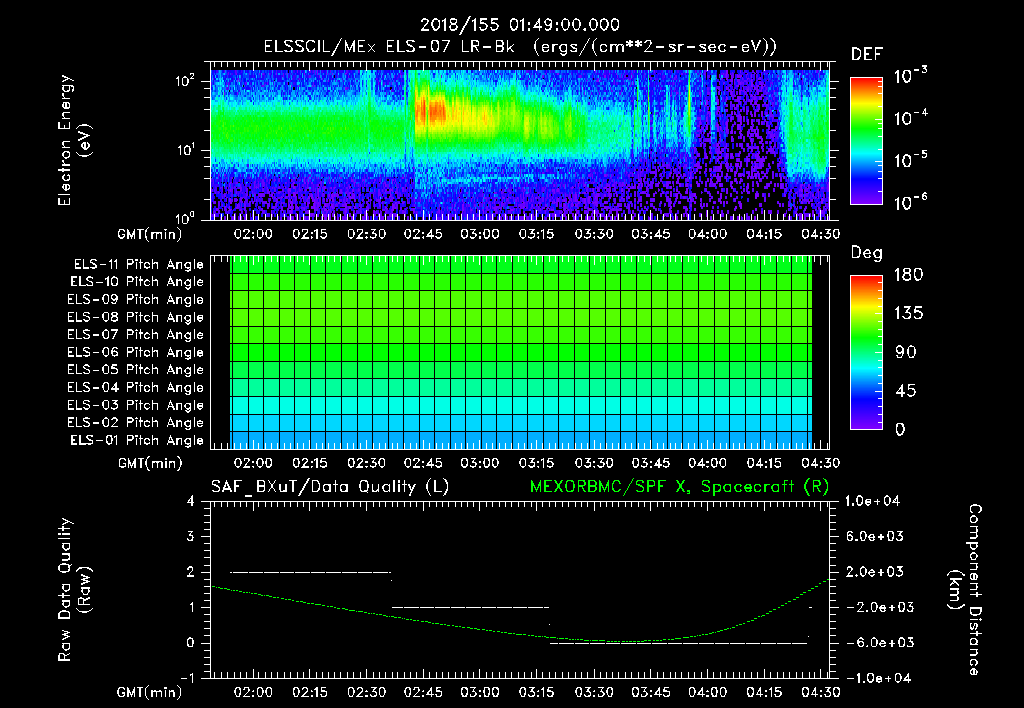Click the ELS-04 Pitch Angle label
The image size is (1024, 708).
[x=135, y=387]
